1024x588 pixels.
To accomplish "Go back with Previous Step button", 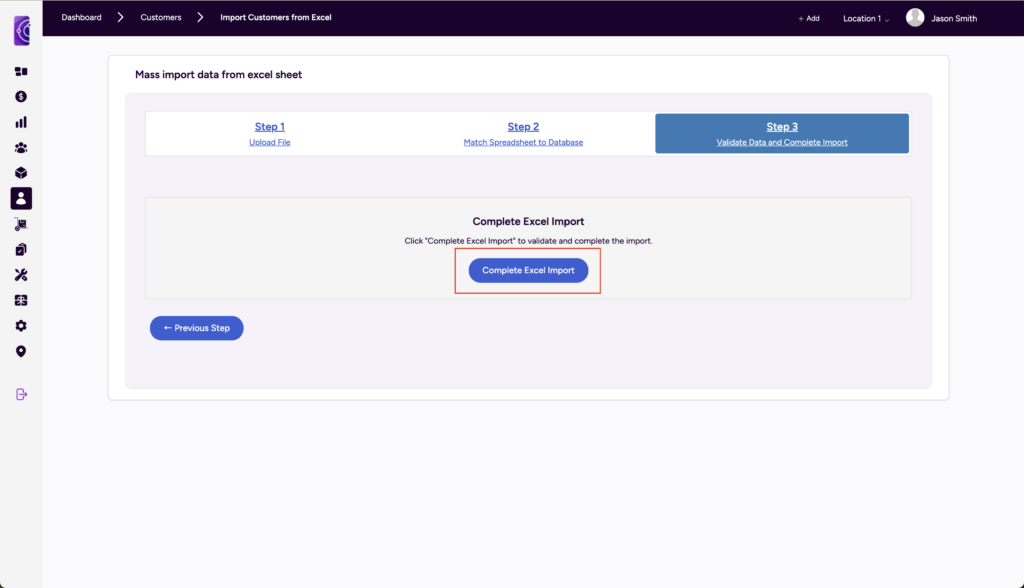I will click(197, 328).
